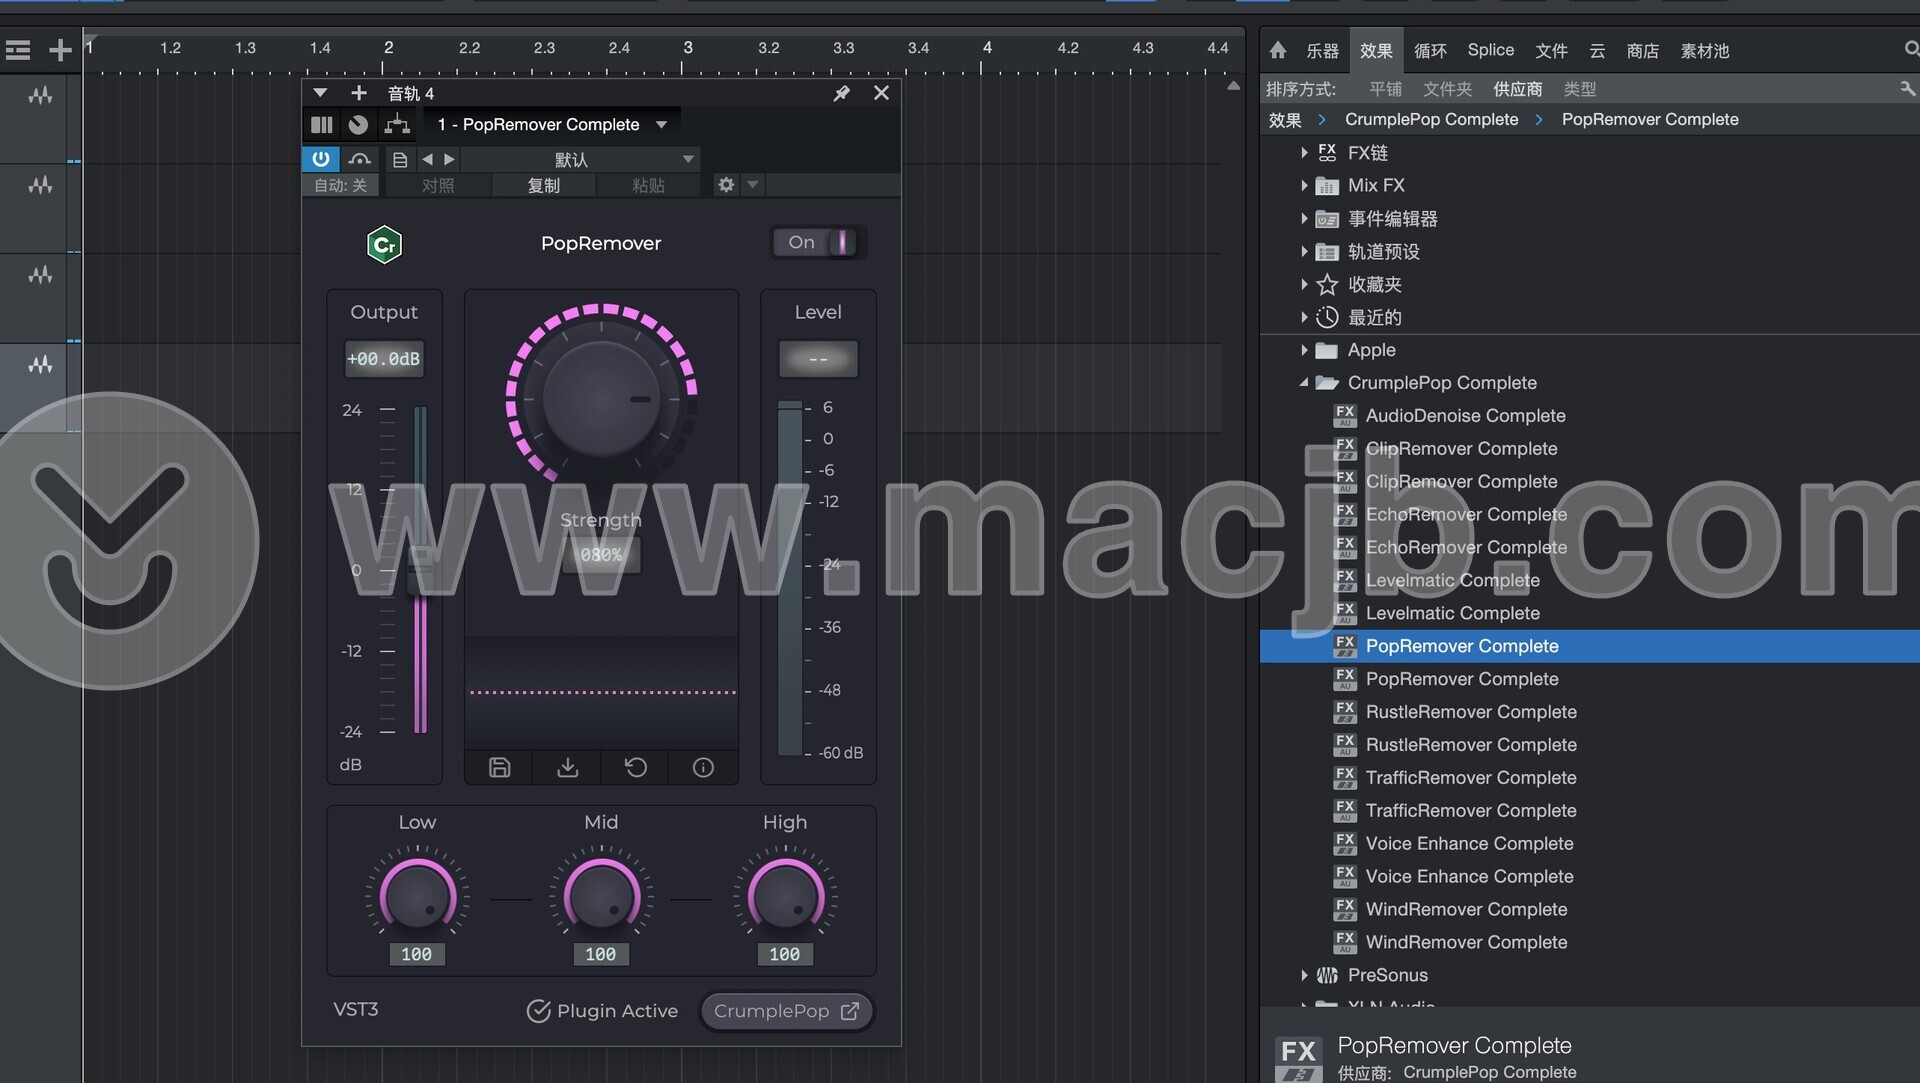This screenshot has width=1920, height=1083.
Task: Add a track with the plus icon
Action: 60,50
